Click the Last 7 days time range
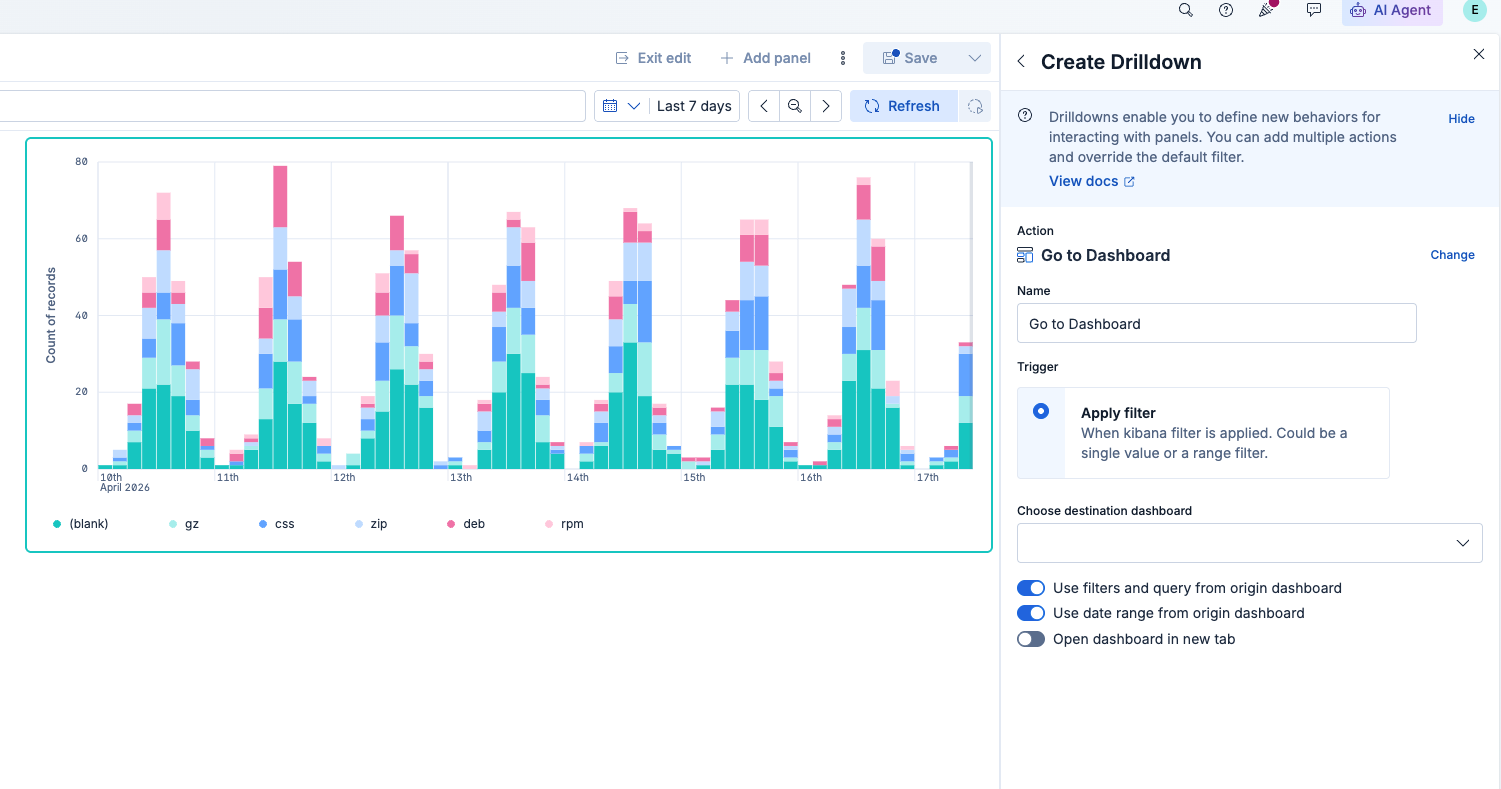This screenshot has height=789, width=1501. [x=694, y=106]
